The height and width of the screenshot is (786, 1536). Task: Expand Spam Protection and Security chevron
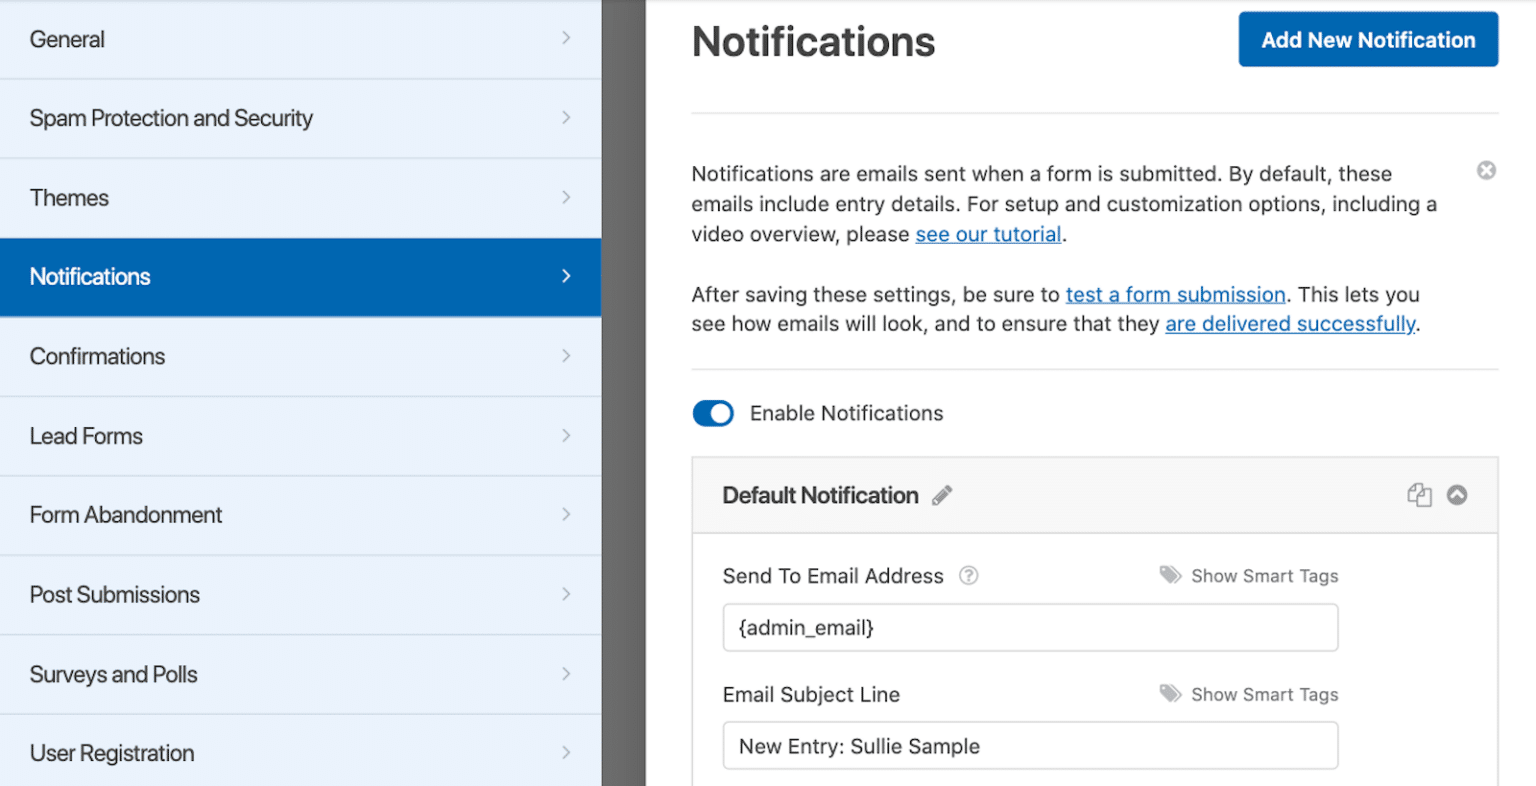(566, 118)
